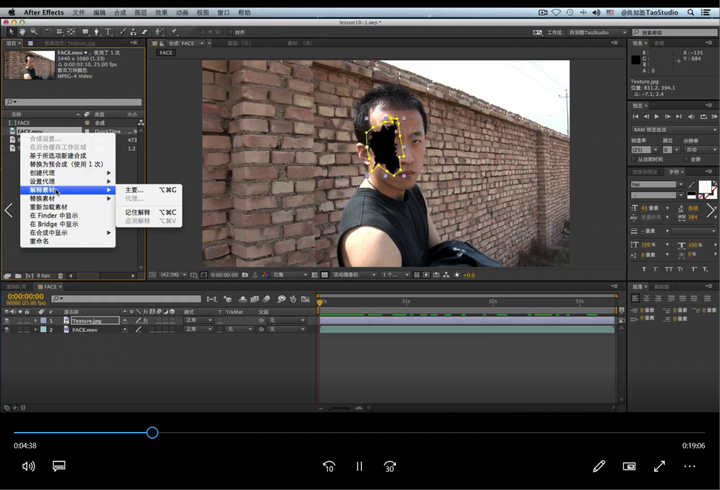Viewport: 720px width, 490px height.
Task: Open the 活动摄像机 camera view dropdown
Action: click(354, 275)
